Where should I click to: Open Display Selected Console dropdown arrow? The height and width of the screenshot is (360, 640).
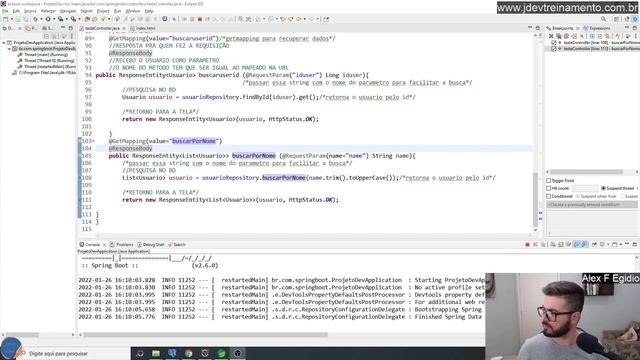(608, 244)
